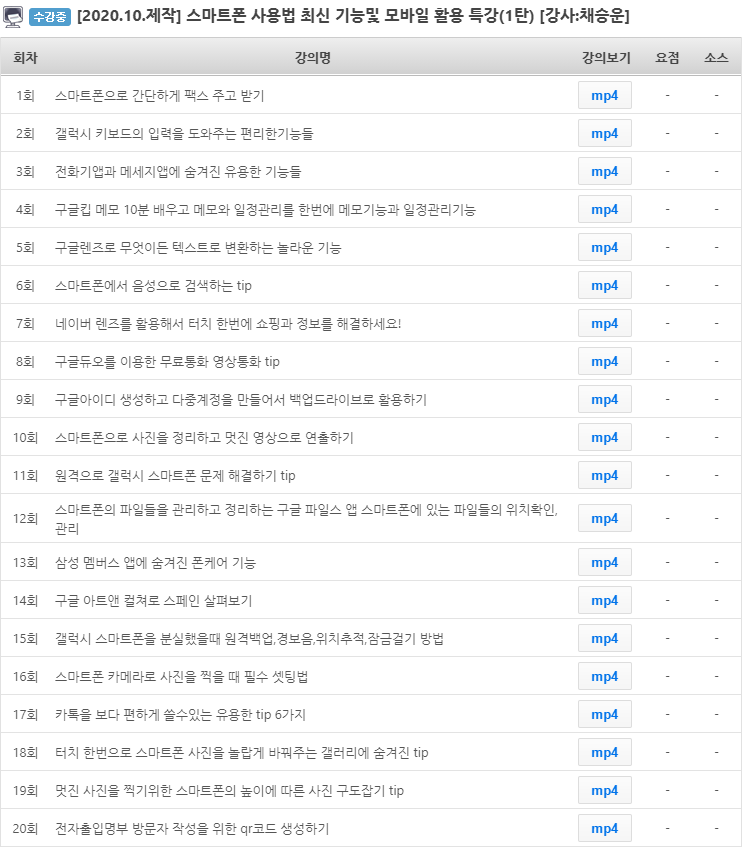Screen dimensions: 743x848
Task: Click the 소스 column header
Action: pyautogui.click(x=716, y=57)
